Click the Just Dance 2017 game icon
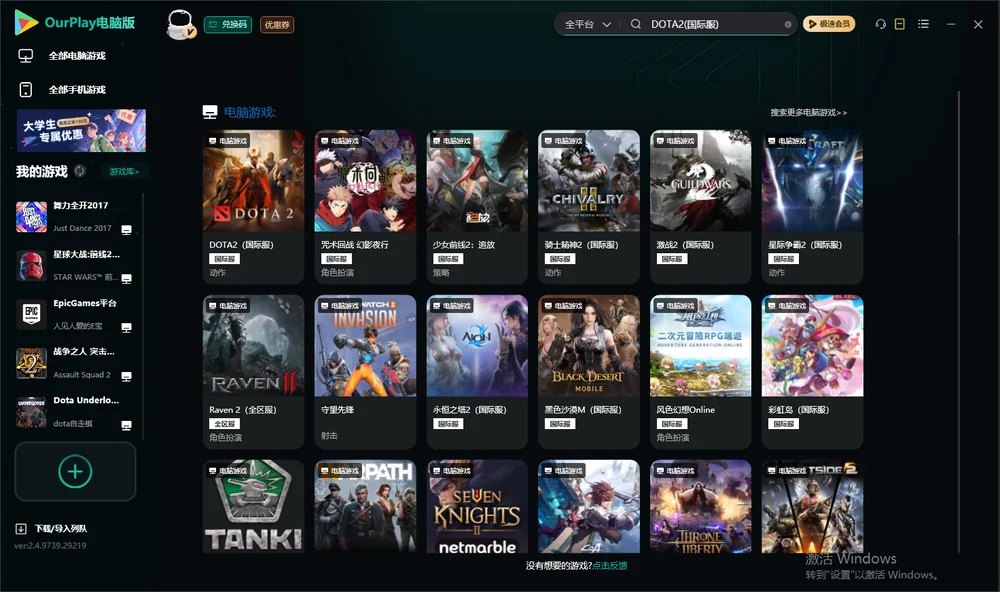 (31, 217)
